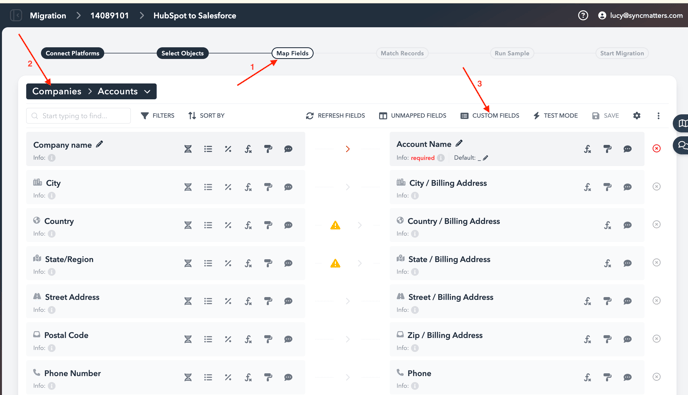Go to the Select Objects step
This screenshot has height=395, width=688.
pyautogui.click(x=183, y=53)
